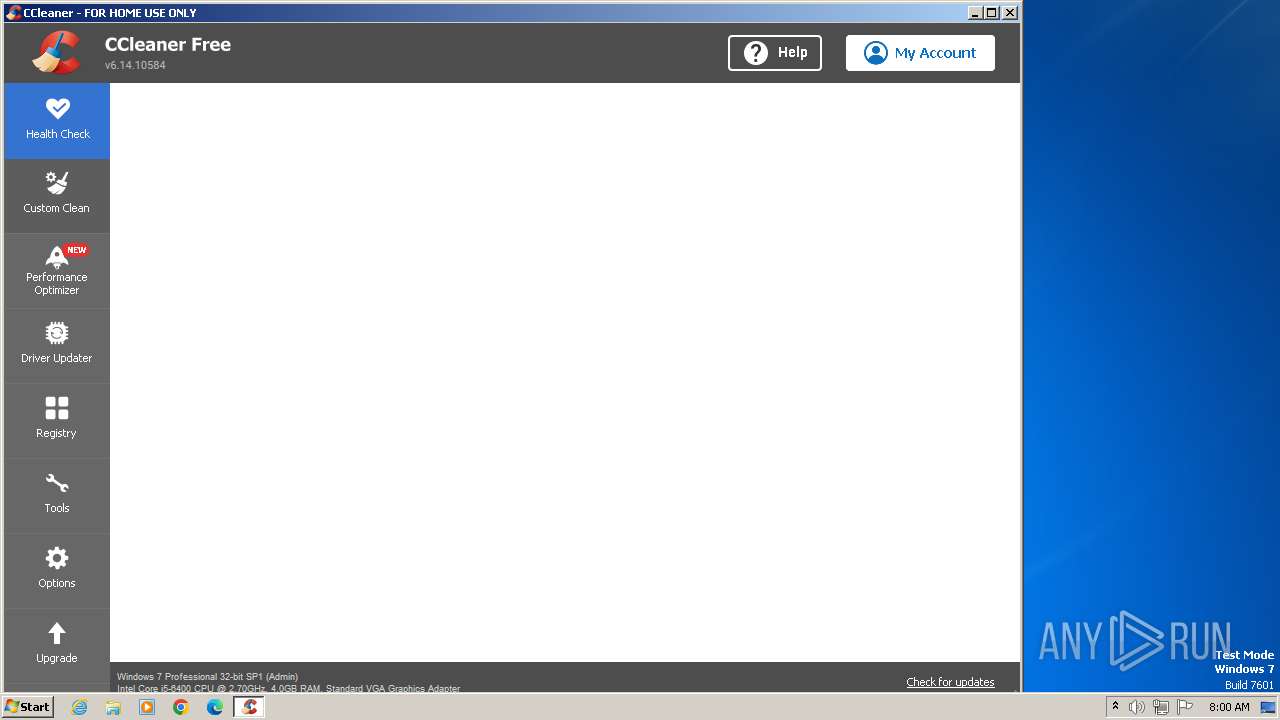
Task: Click the taskbar clock 8:00 AM
Action: point(1229,707)
